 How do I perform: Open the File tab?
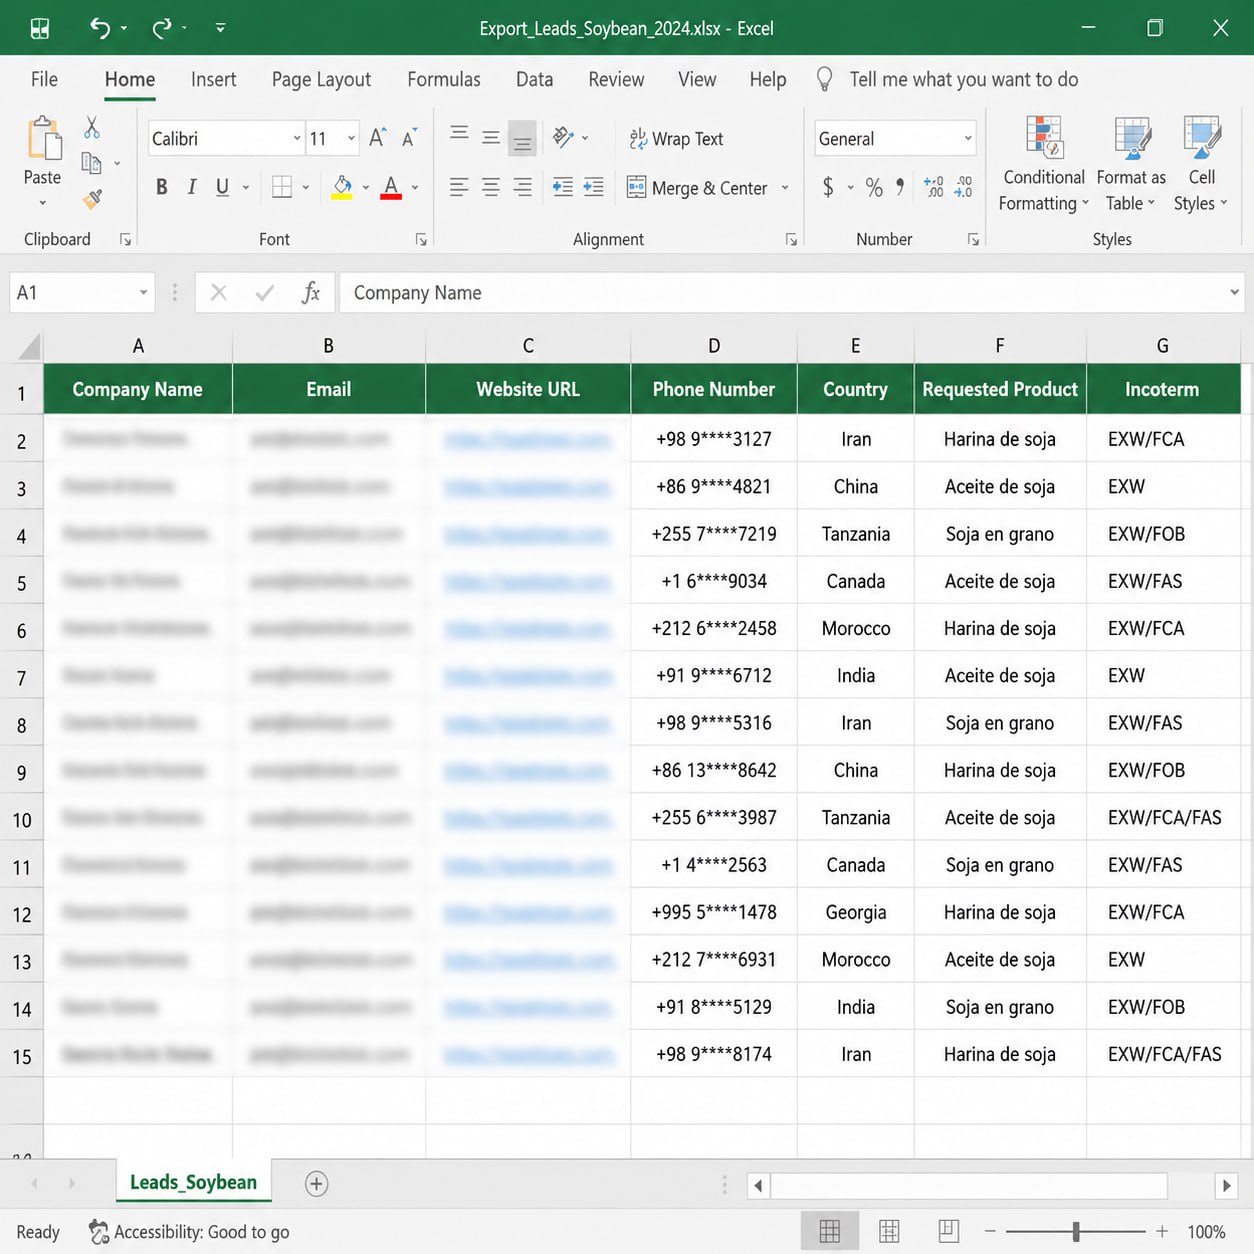point(44,80)
